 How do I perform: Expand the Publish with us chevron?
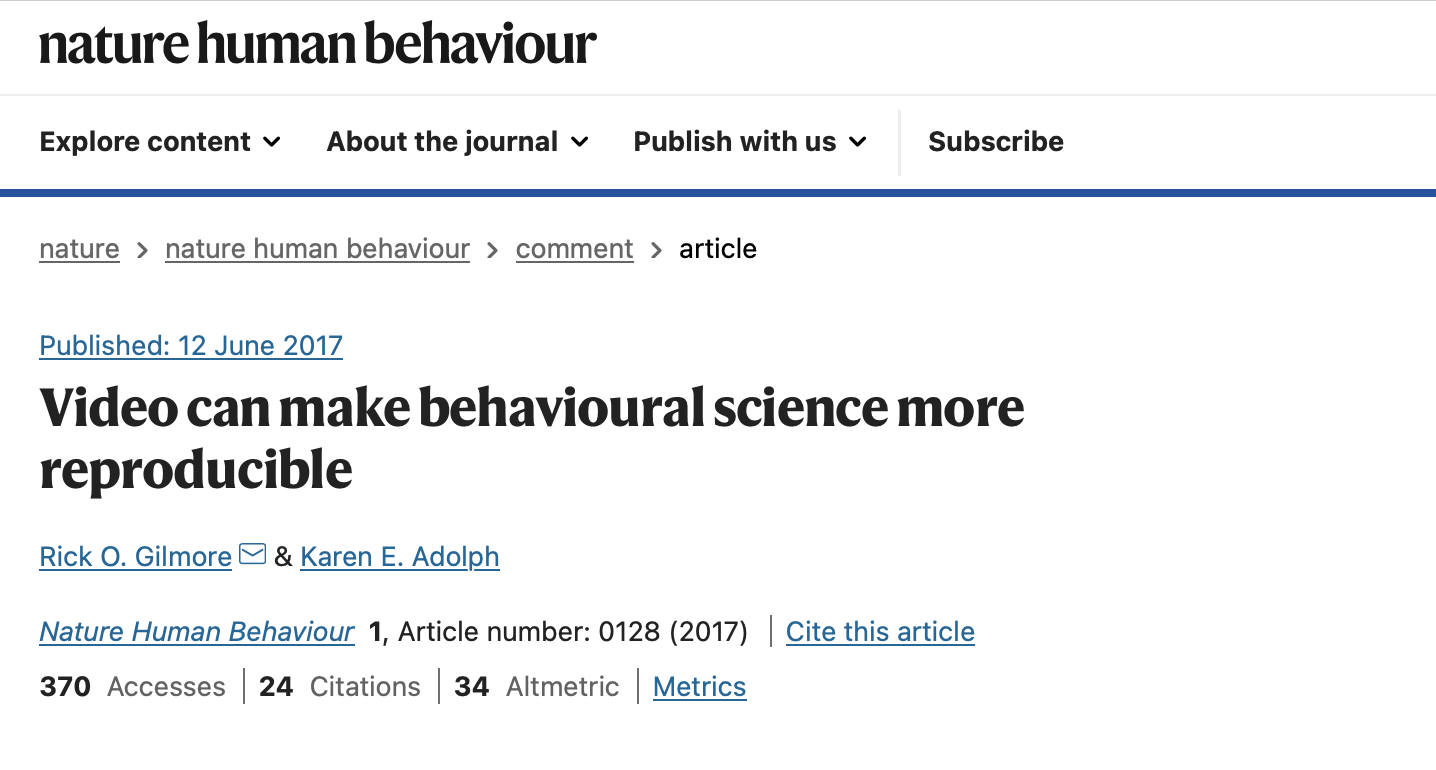pos(858,142)
